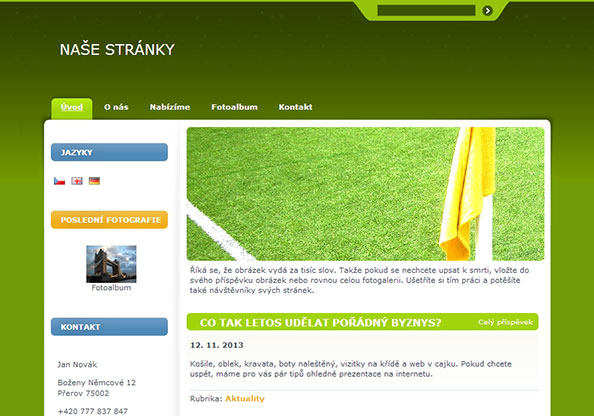The image size is (594, 416).
Task: Select the Czech flag language icon
Action: coord(59,181)
